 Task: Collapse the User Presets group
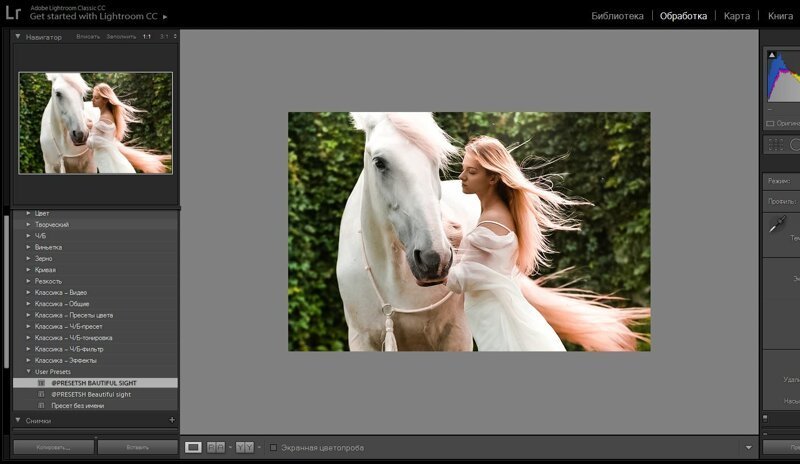[x=29, y=371]
